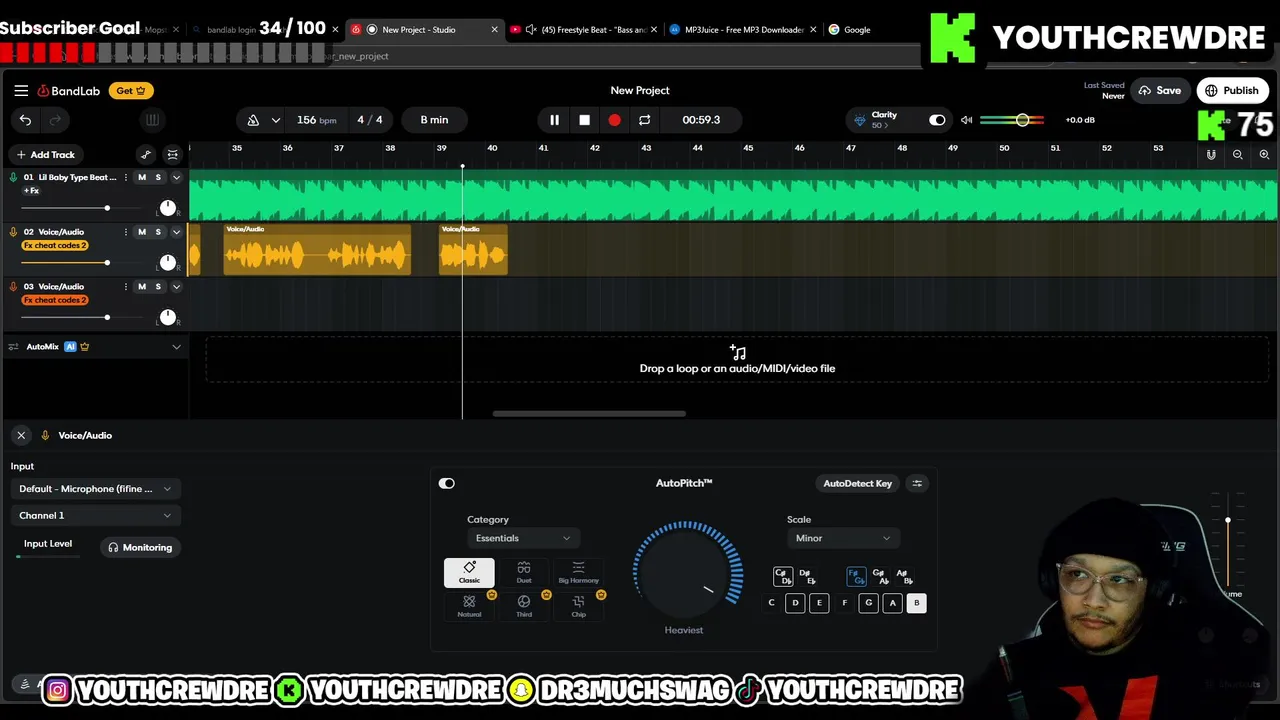Click the yellow Get membership button
The height and width of the screenshot is (720, 1280).
click(x=131, y=90)
